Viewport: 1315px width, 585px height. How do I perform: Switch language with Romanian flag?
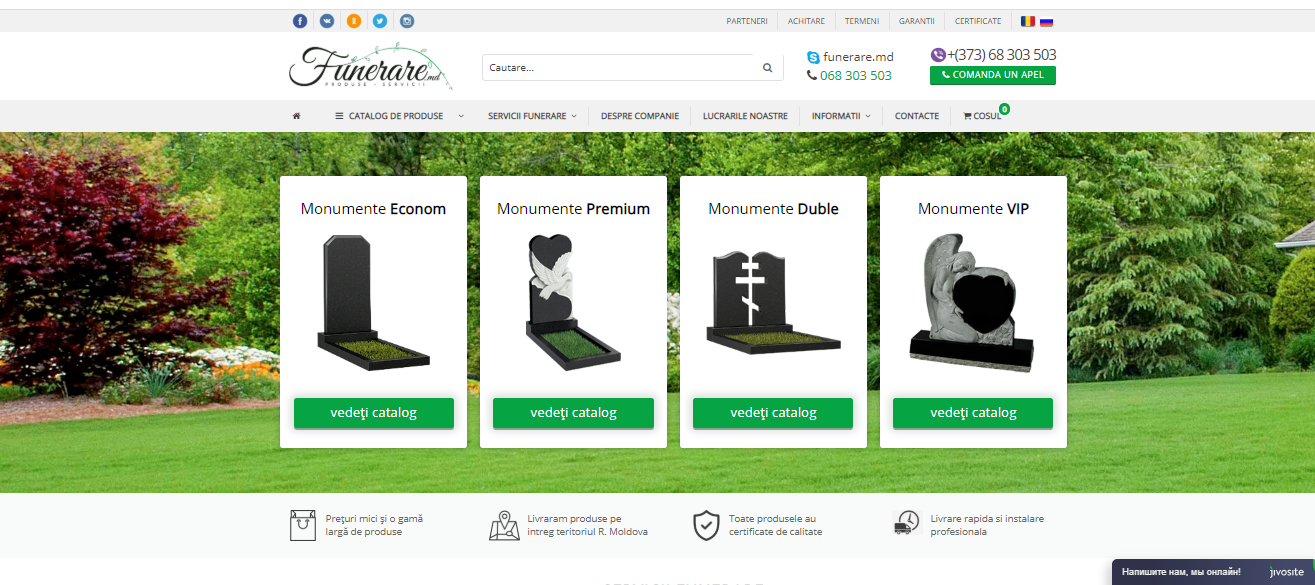[1028, 21]
